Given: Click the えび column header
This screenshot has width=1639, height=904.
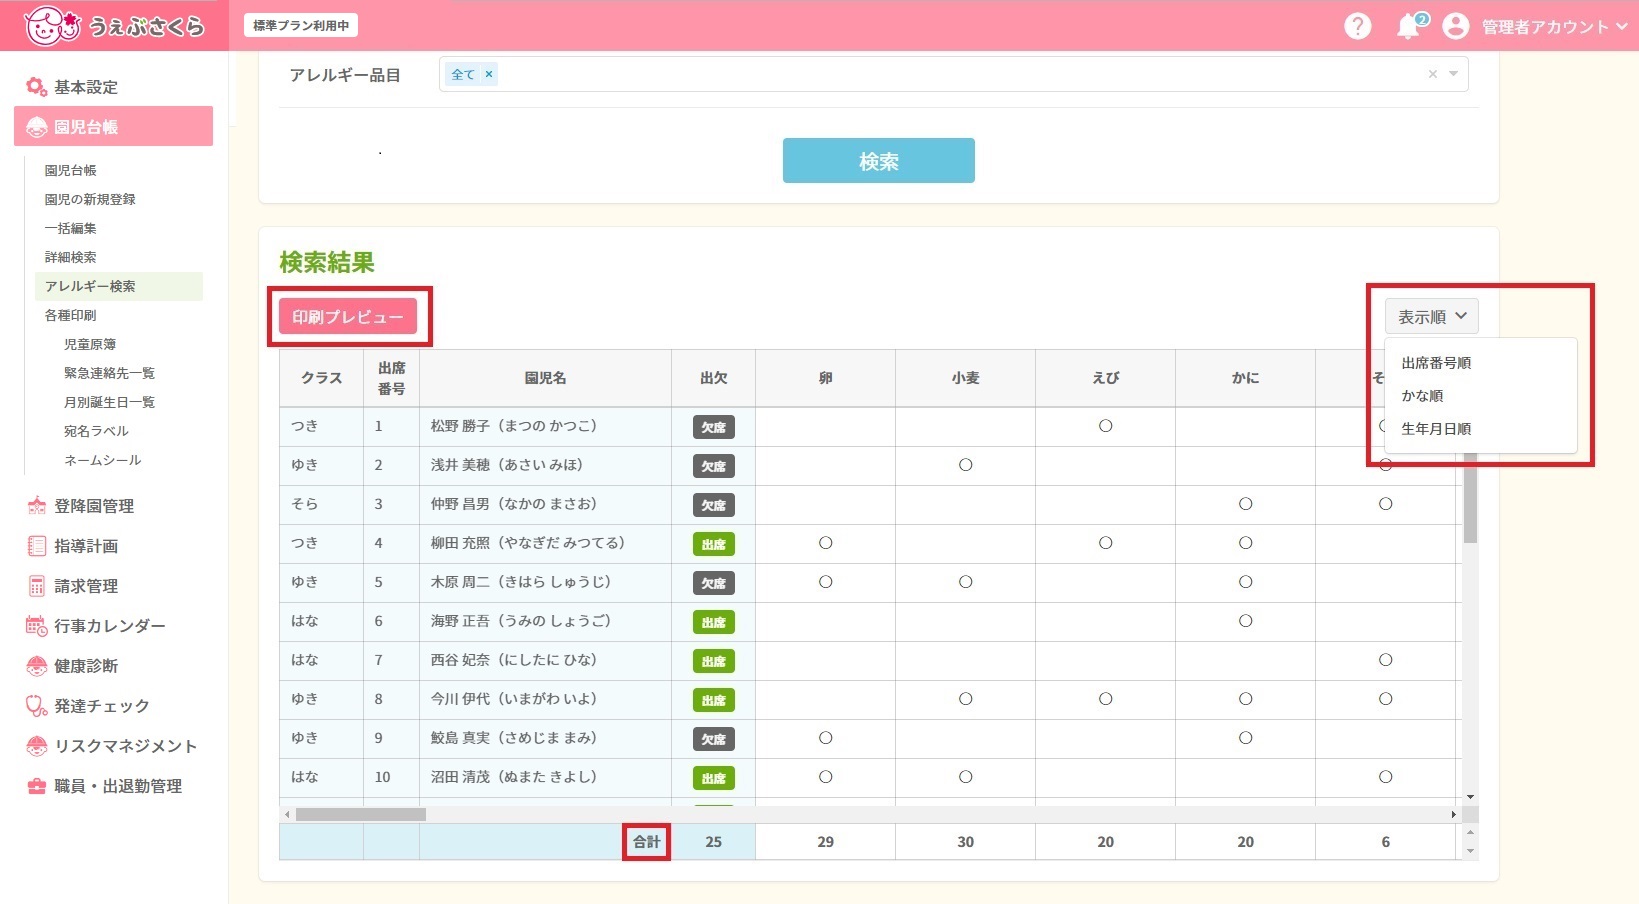Looking at the screenshot, I should coord(1105,378).
